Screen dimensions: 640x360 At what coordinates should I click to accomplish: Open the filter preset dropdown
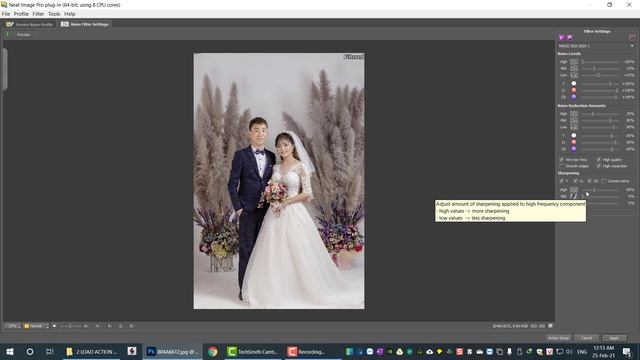(x=596, y=46)
